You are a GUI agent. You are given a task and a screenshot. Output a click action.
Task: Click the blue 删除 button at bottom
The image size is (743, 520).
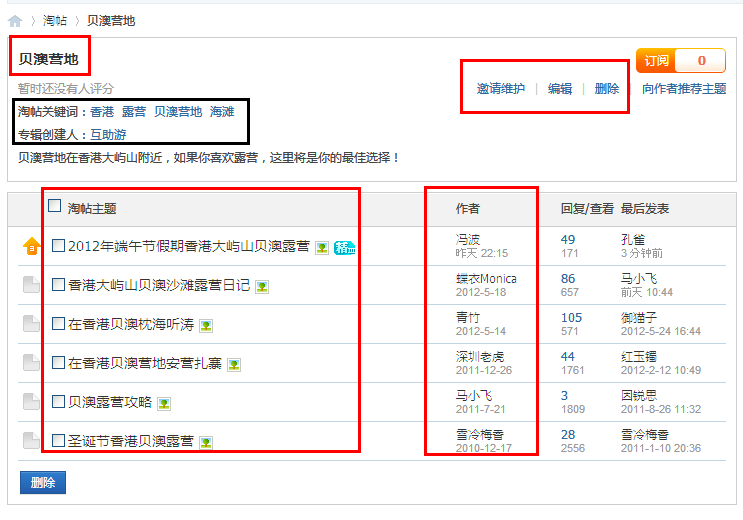click(43, 483)
